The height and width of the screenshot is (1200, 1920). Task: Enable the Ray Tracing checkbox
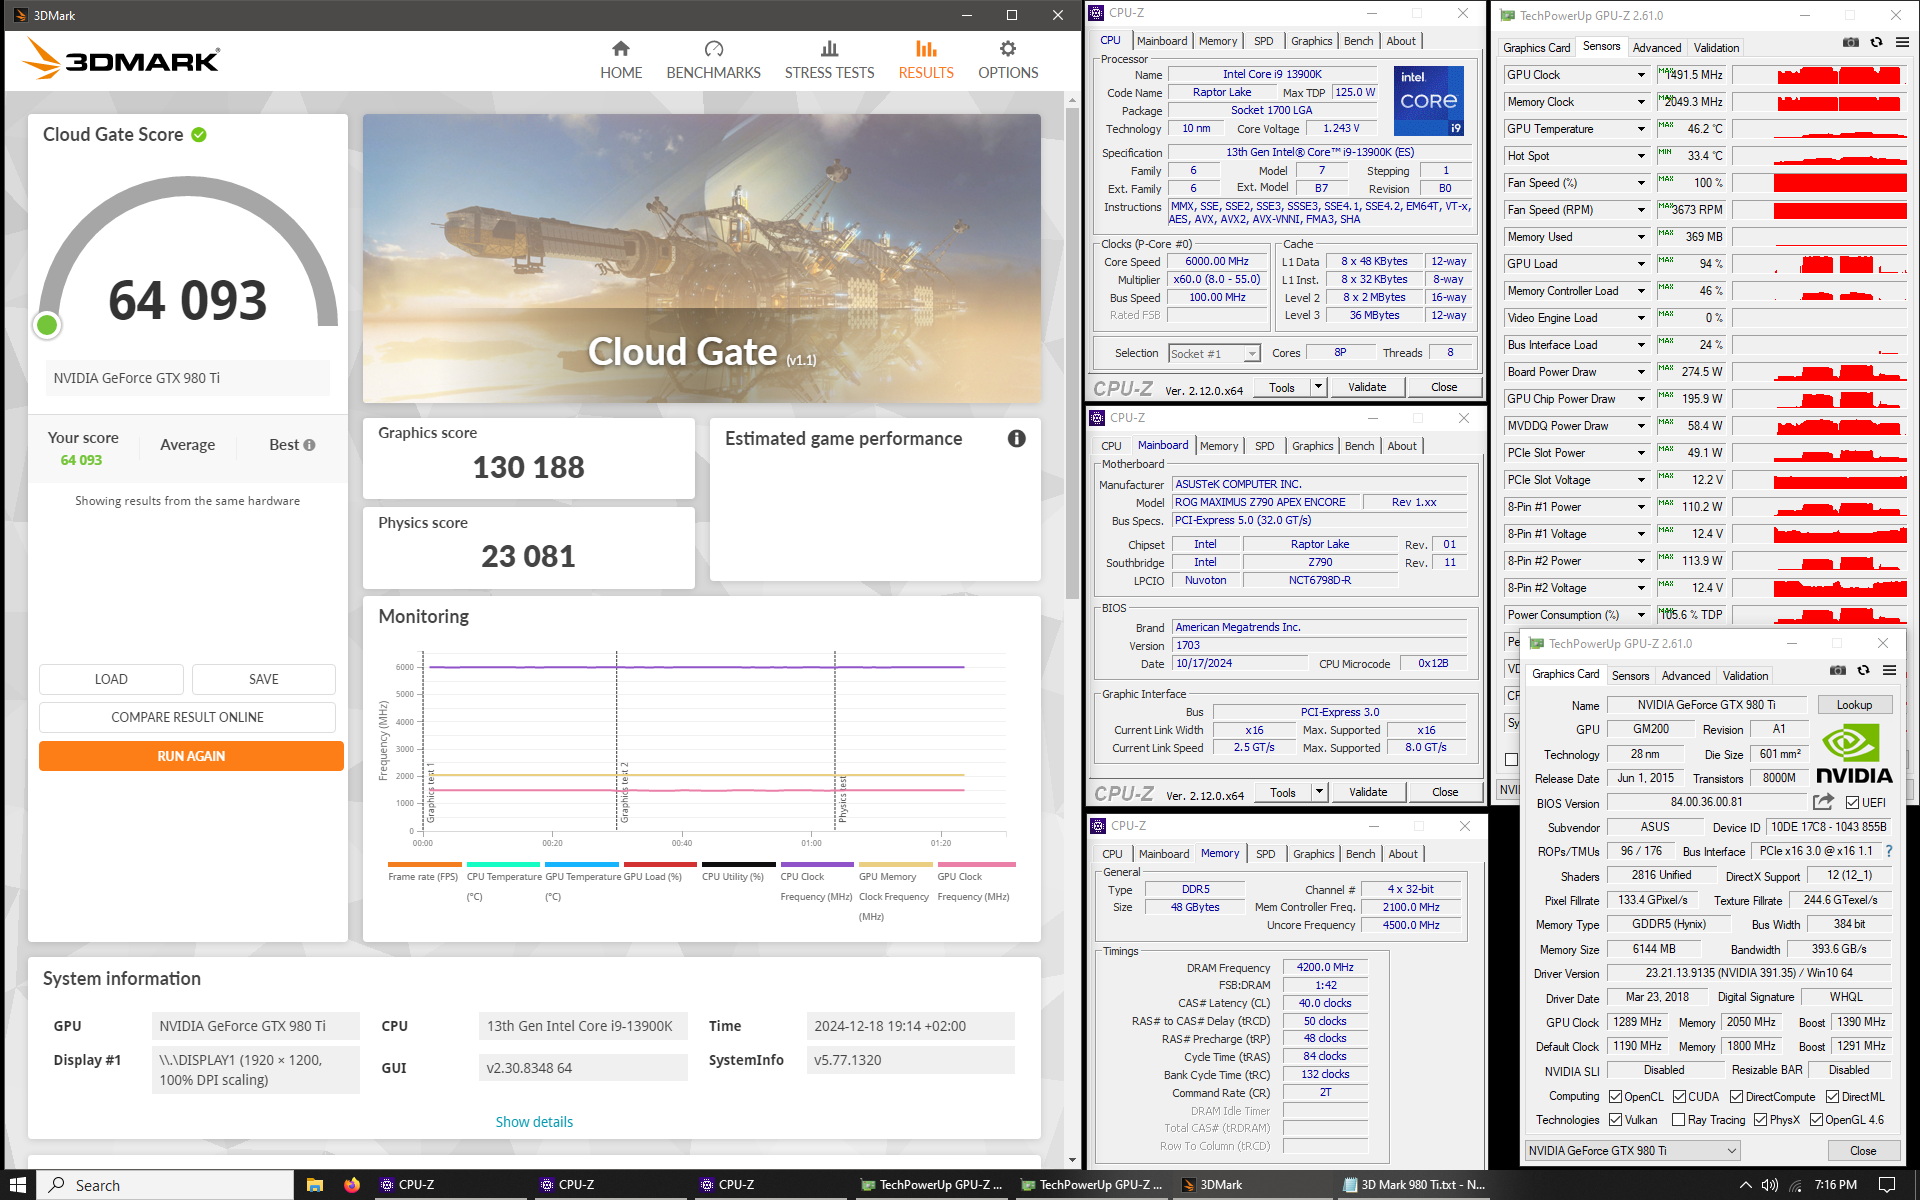pyautogui.click(x=1678, y=1120)
